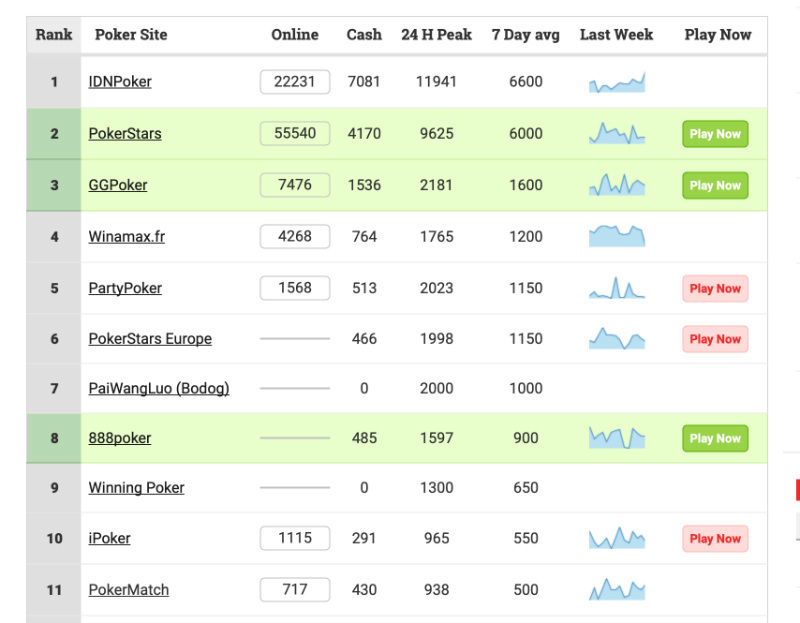Click PartyPoker's last week sparkline
Screen dimensions: 800x623
(617, 288)
